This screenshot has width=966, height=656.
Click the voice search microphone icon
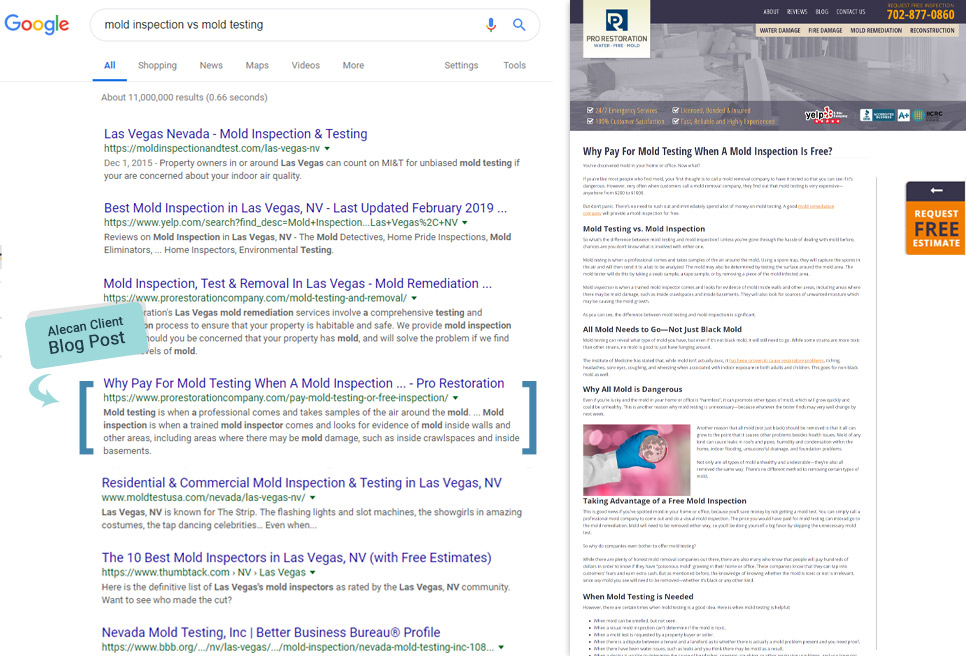[x=491, y=25]
